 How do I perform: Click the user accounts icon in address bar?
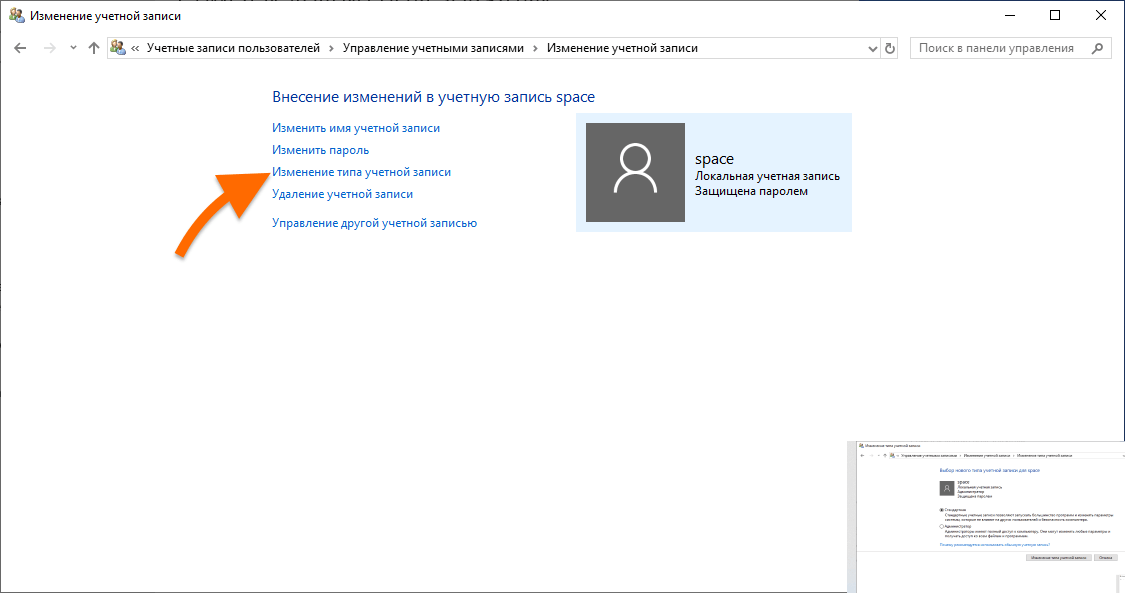118,48
